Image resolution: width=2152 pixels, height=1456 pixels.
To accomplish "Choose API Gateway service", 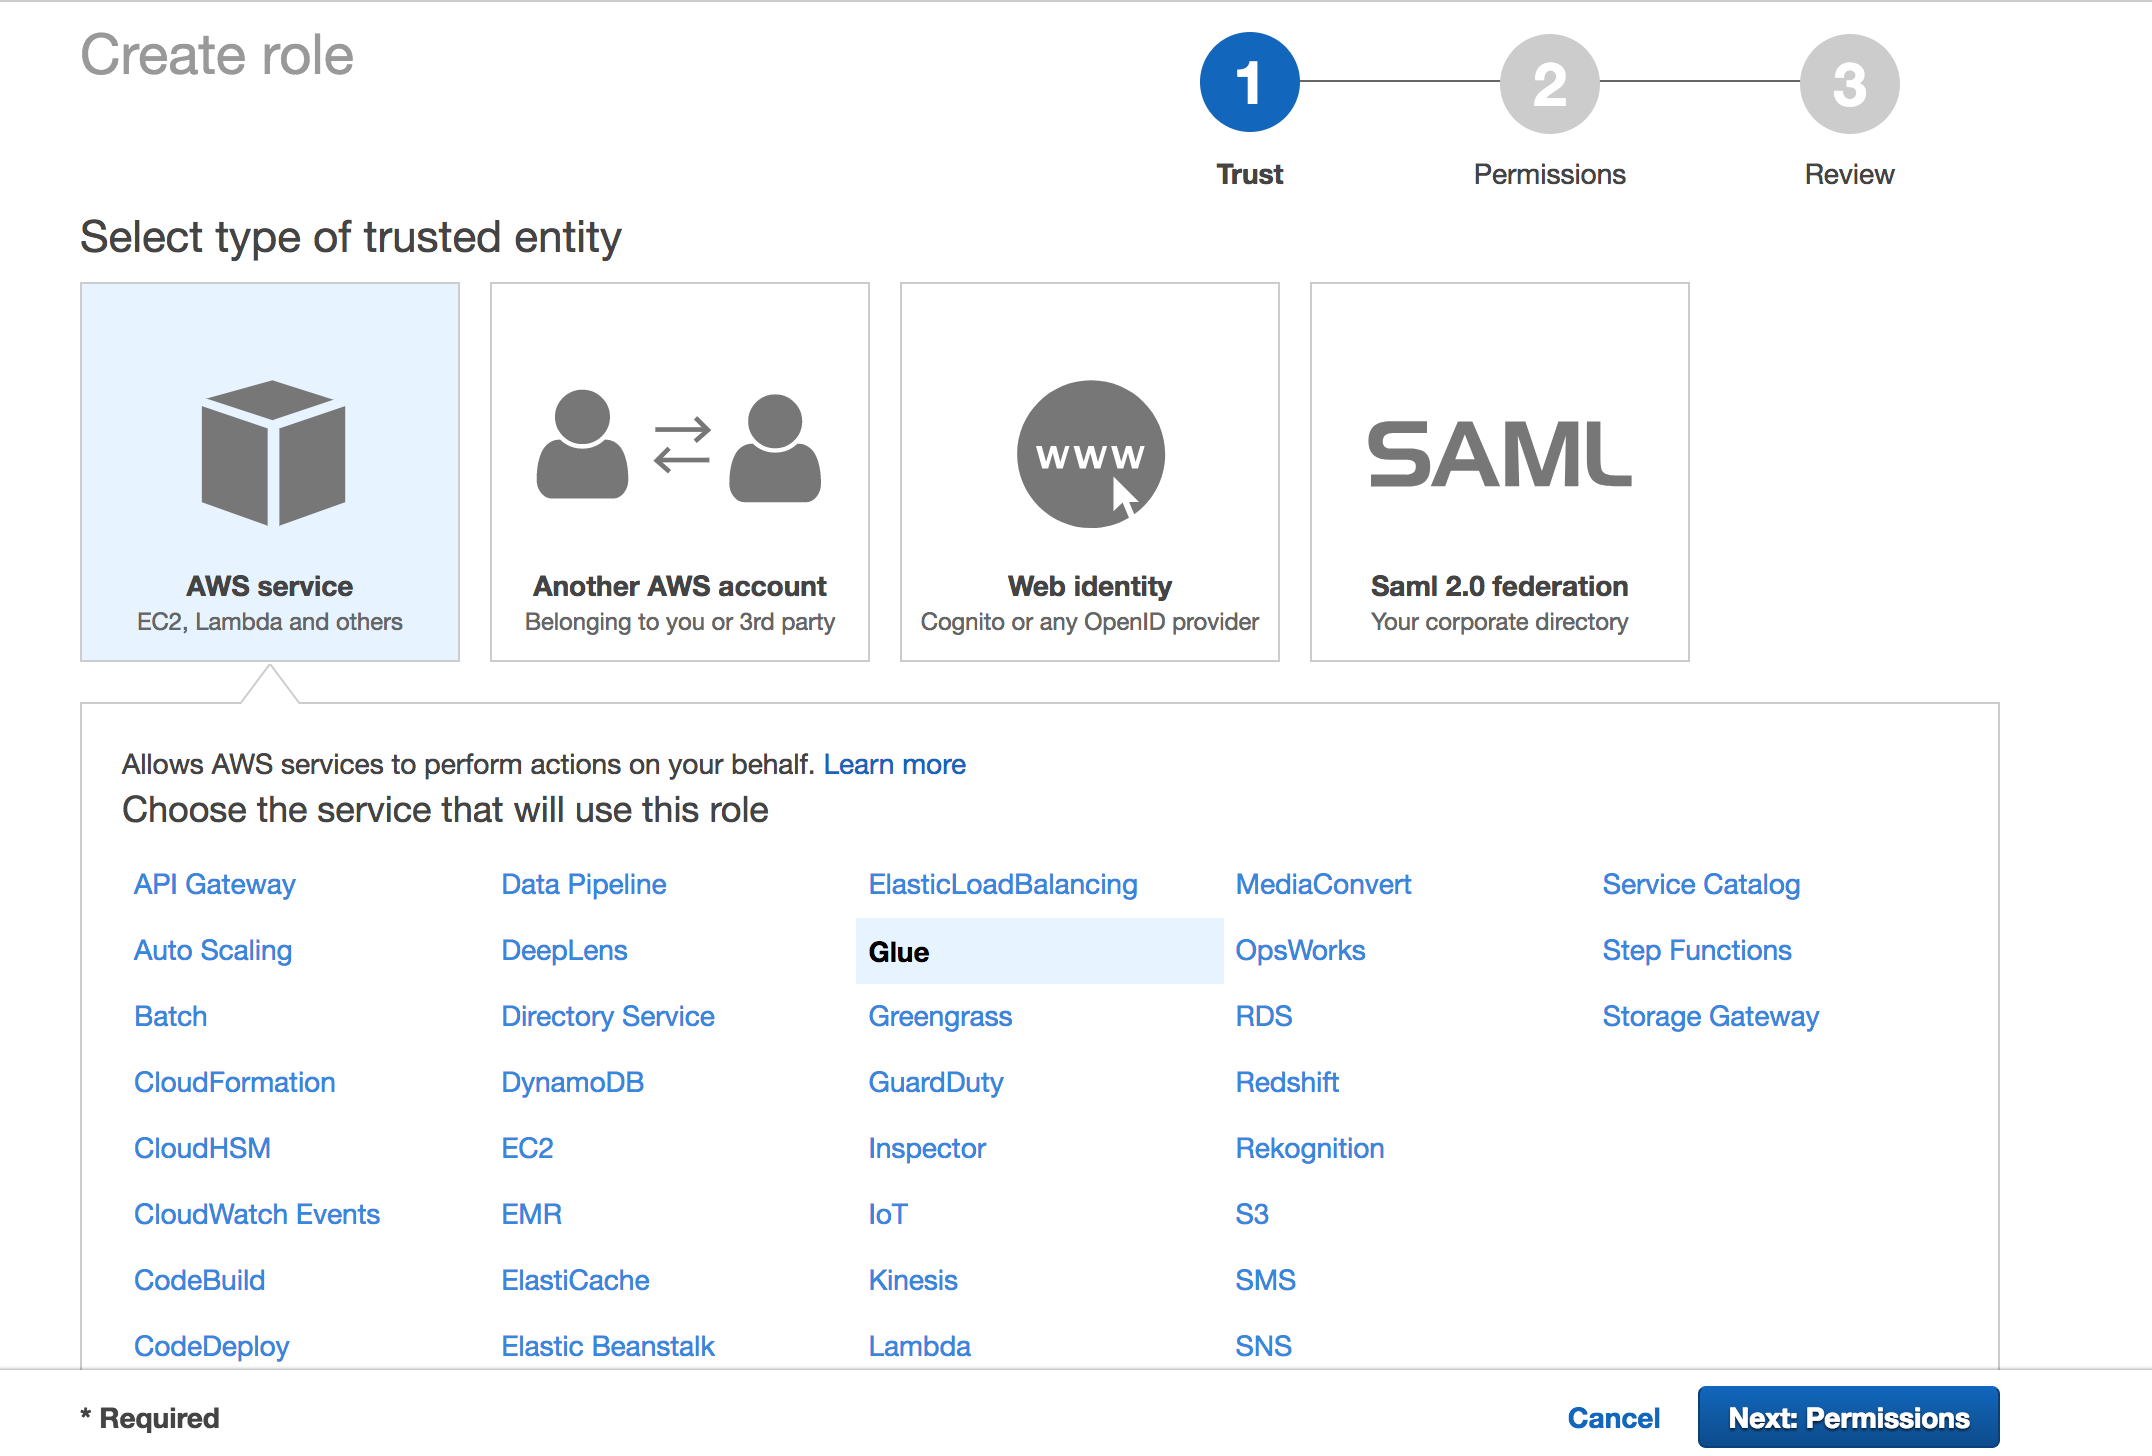I will 215,884.
